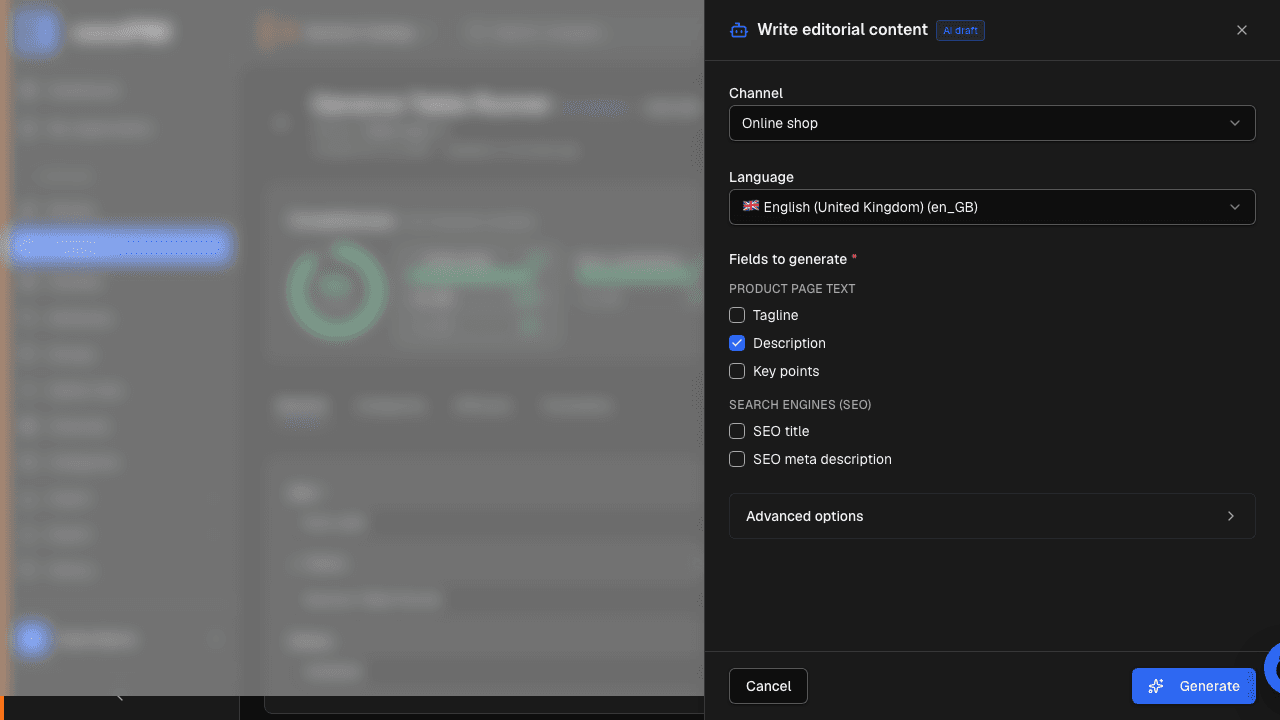Open the Channel dropdown showing Online shop
Screen dimensions: 1280x720
(x=992, y=123)
